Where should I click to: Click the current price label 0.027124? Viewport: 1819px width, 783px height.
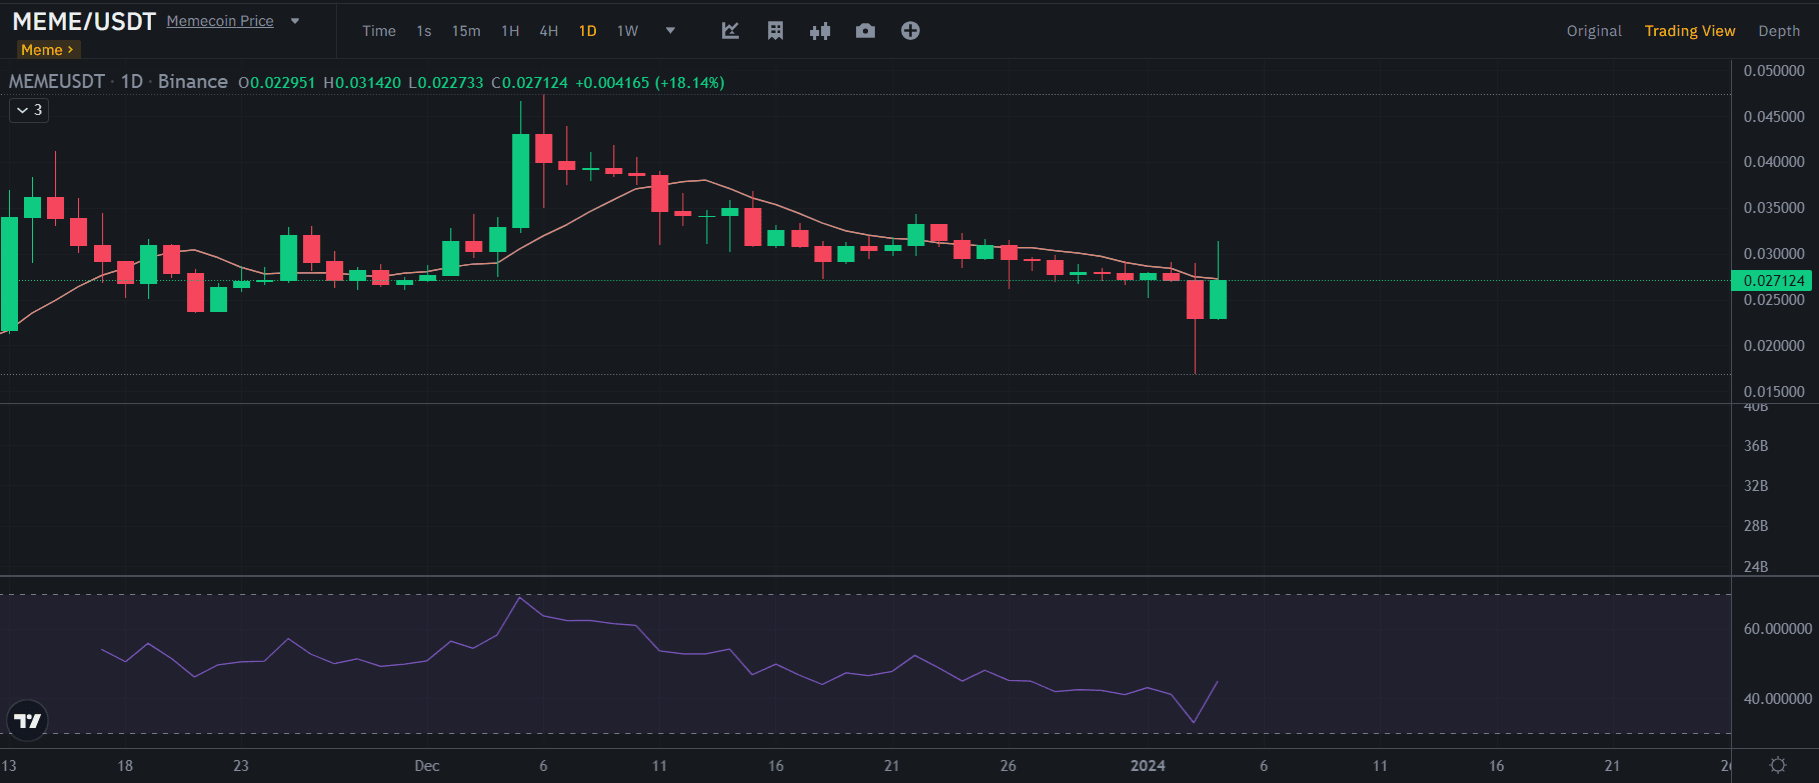1773,281
